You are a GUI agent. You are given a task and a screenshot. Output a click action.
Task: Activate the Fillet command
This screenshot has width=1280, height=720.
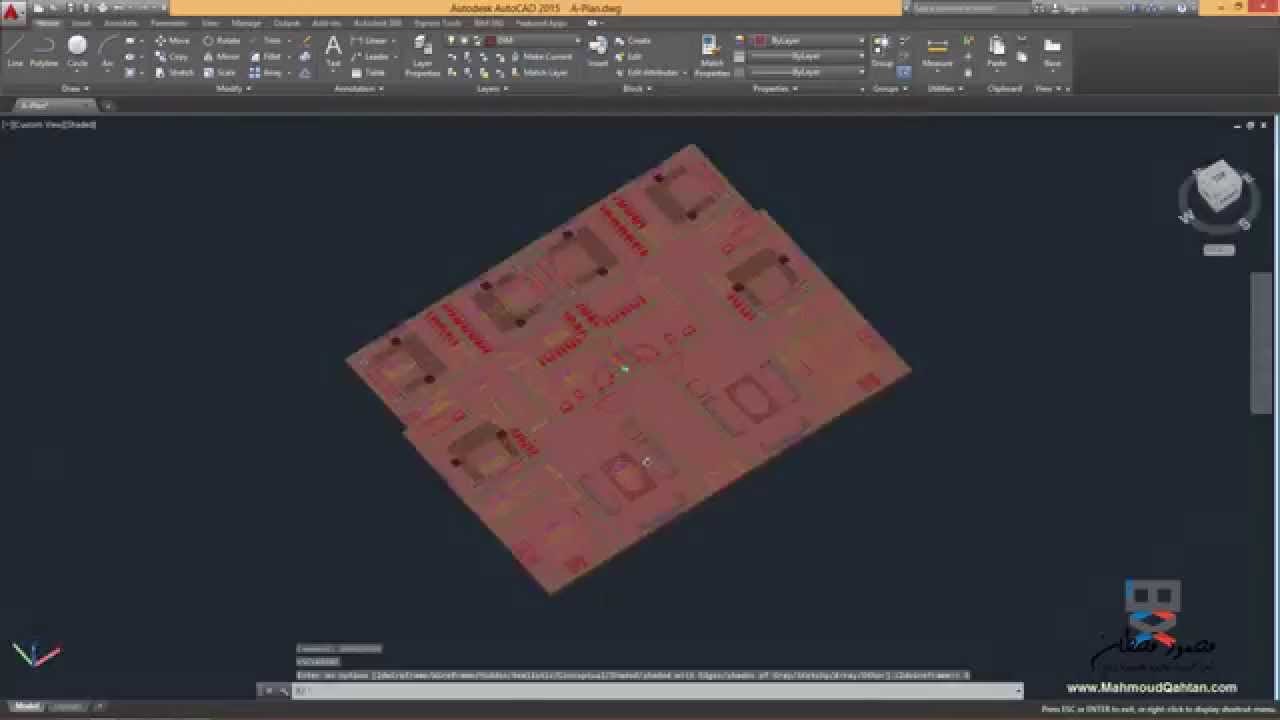(x=266, y=57)
